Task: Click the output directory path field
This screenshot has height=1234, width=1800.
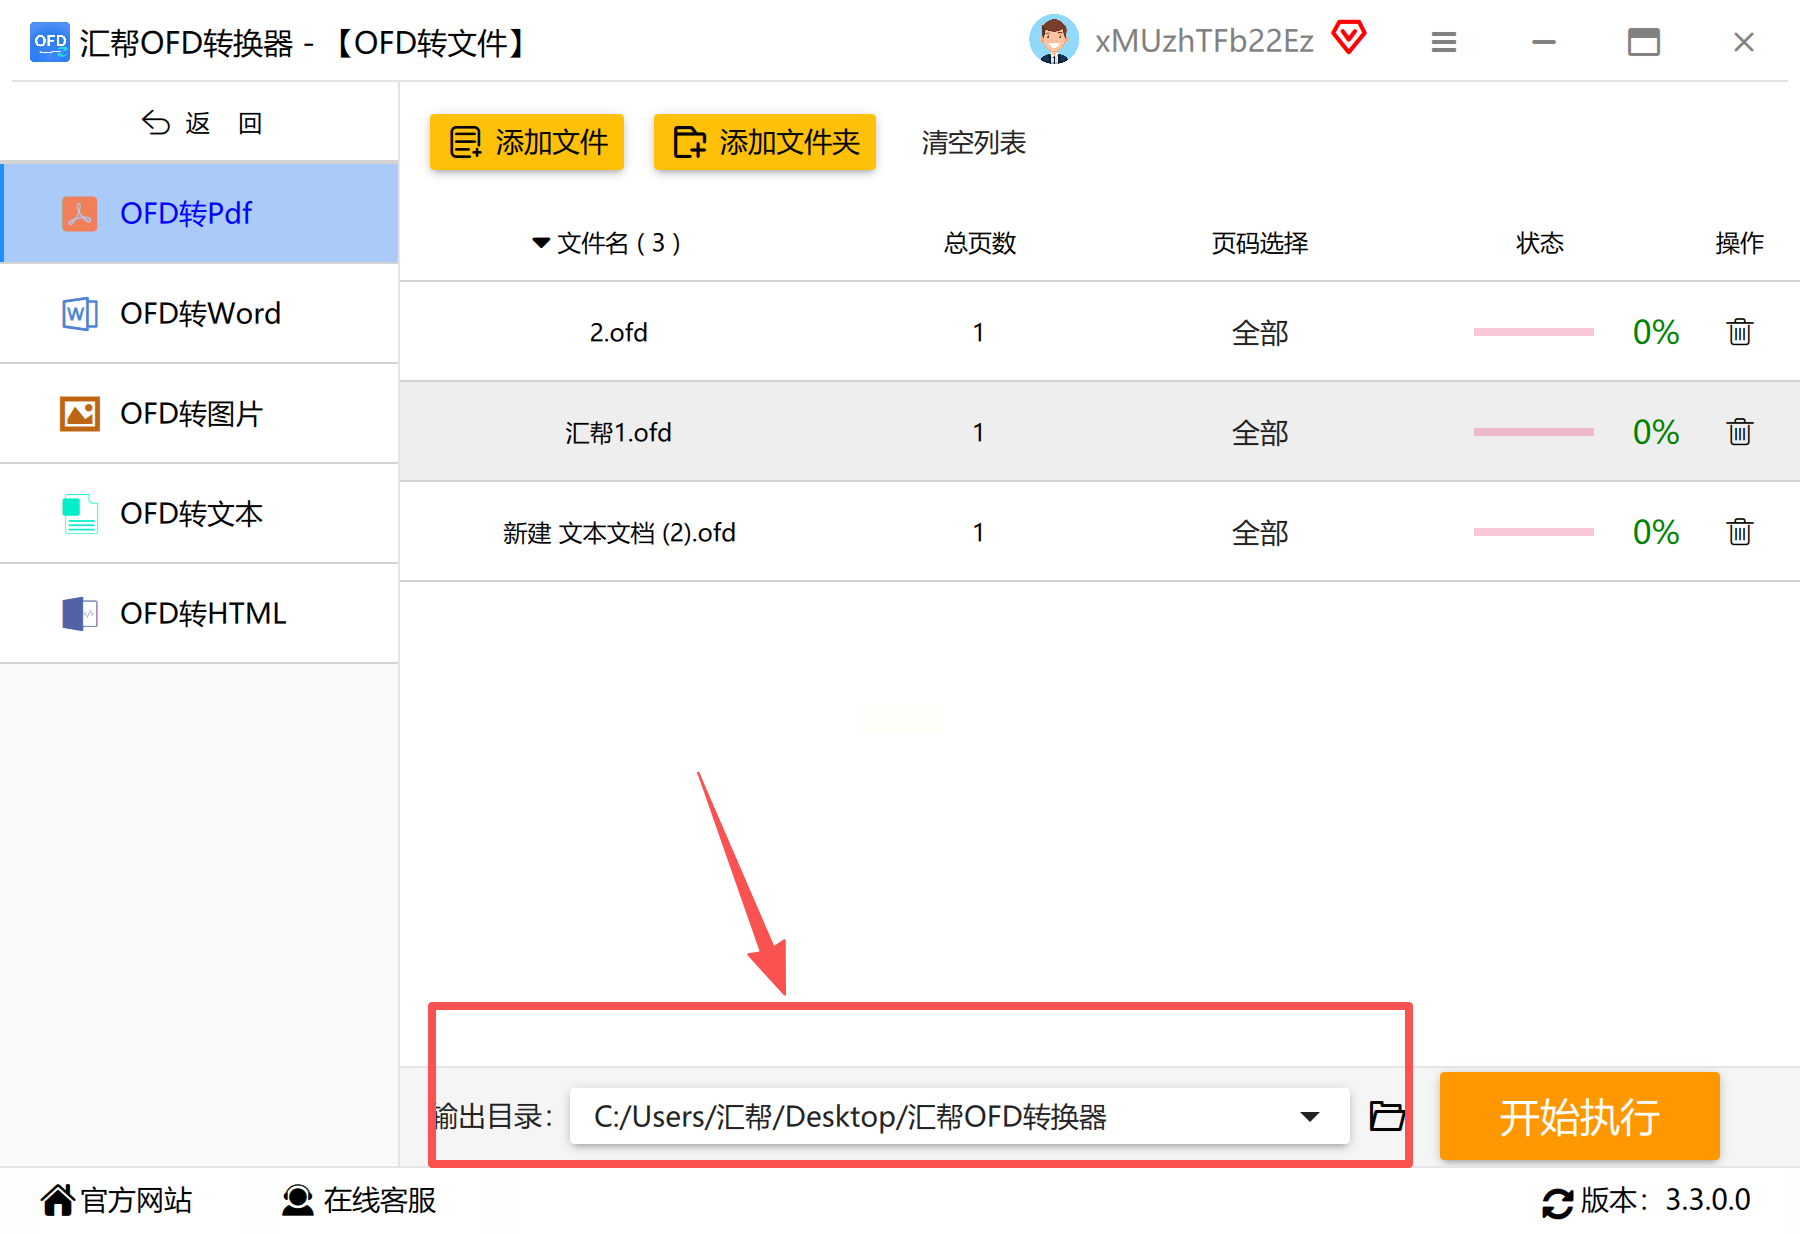Action: (x=960, y=1116)
